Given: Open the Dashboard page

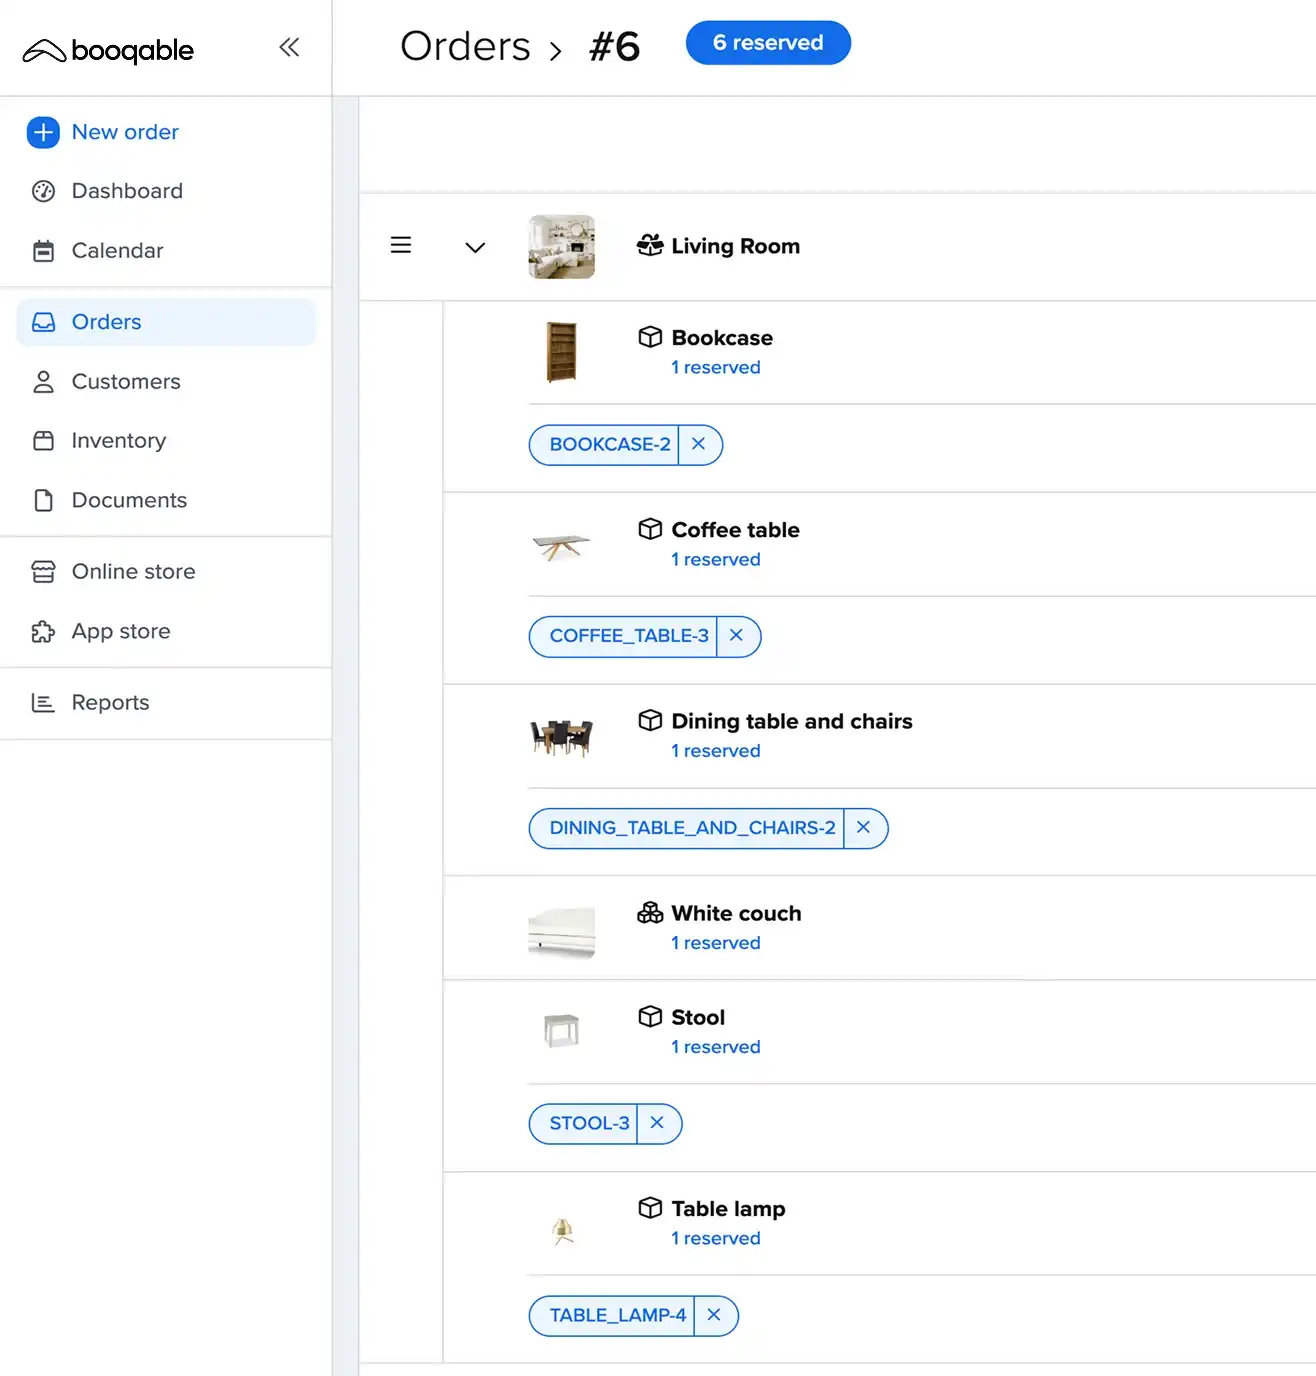Looking at the screenshot, I should (x=127, y=191).
